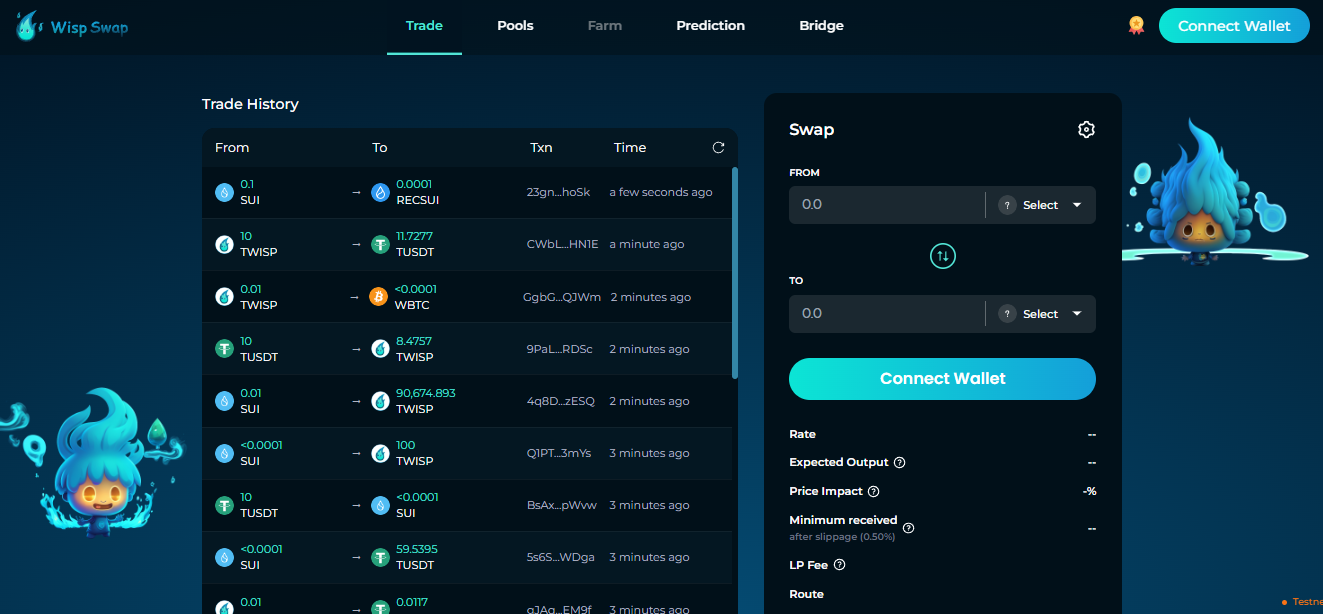Click the swap direction arrows icon

[942, 257]
